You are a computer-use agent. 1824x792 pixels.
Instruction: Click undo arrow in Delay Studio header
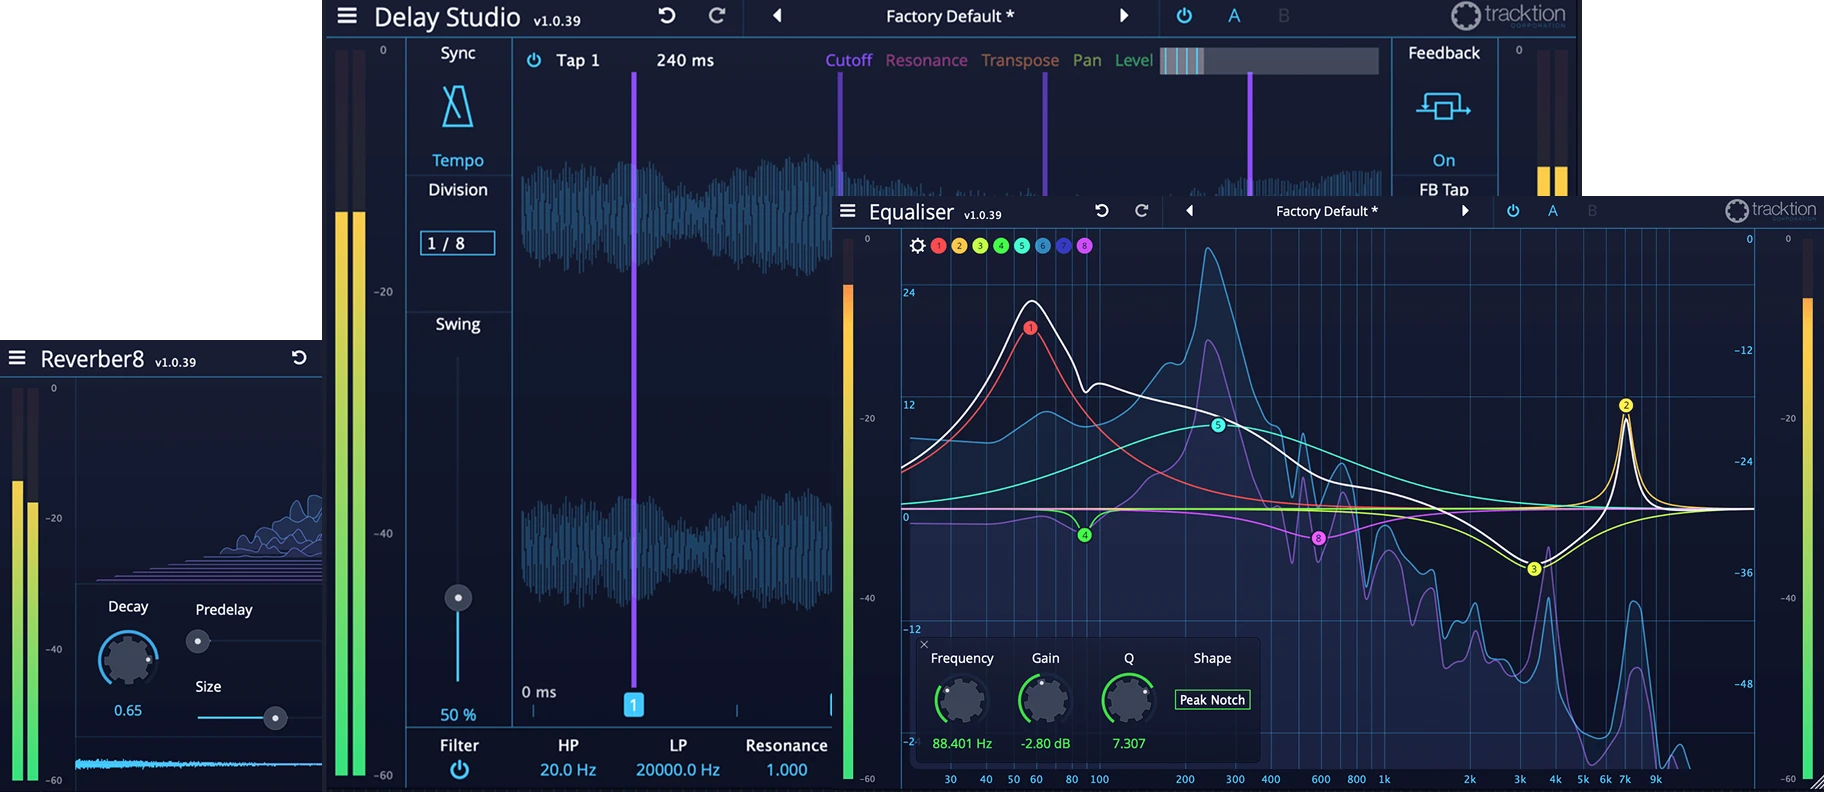[x=667, y=16]
